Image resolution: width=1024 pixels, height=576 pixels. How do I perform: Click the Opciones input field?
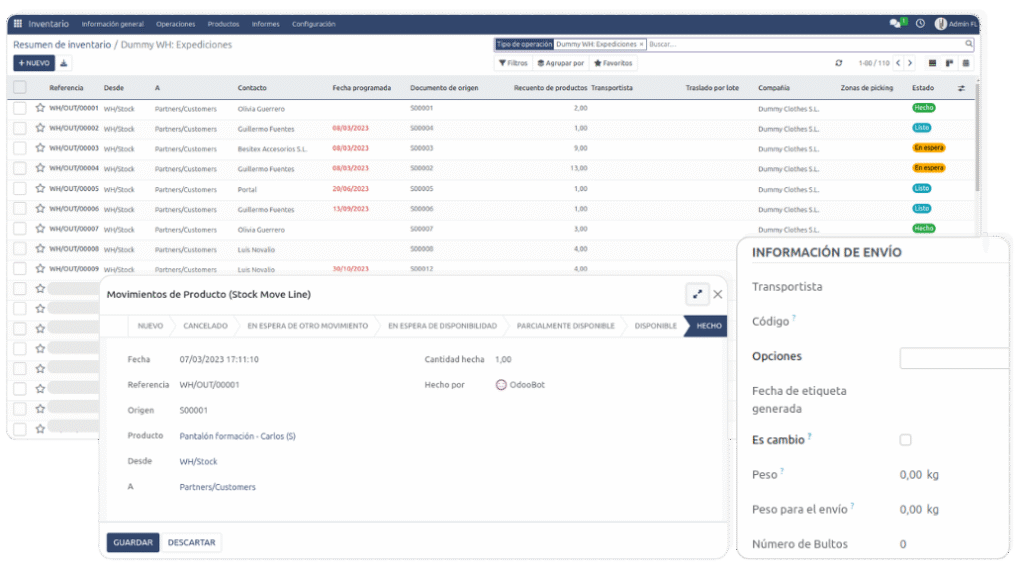[954, 358]
